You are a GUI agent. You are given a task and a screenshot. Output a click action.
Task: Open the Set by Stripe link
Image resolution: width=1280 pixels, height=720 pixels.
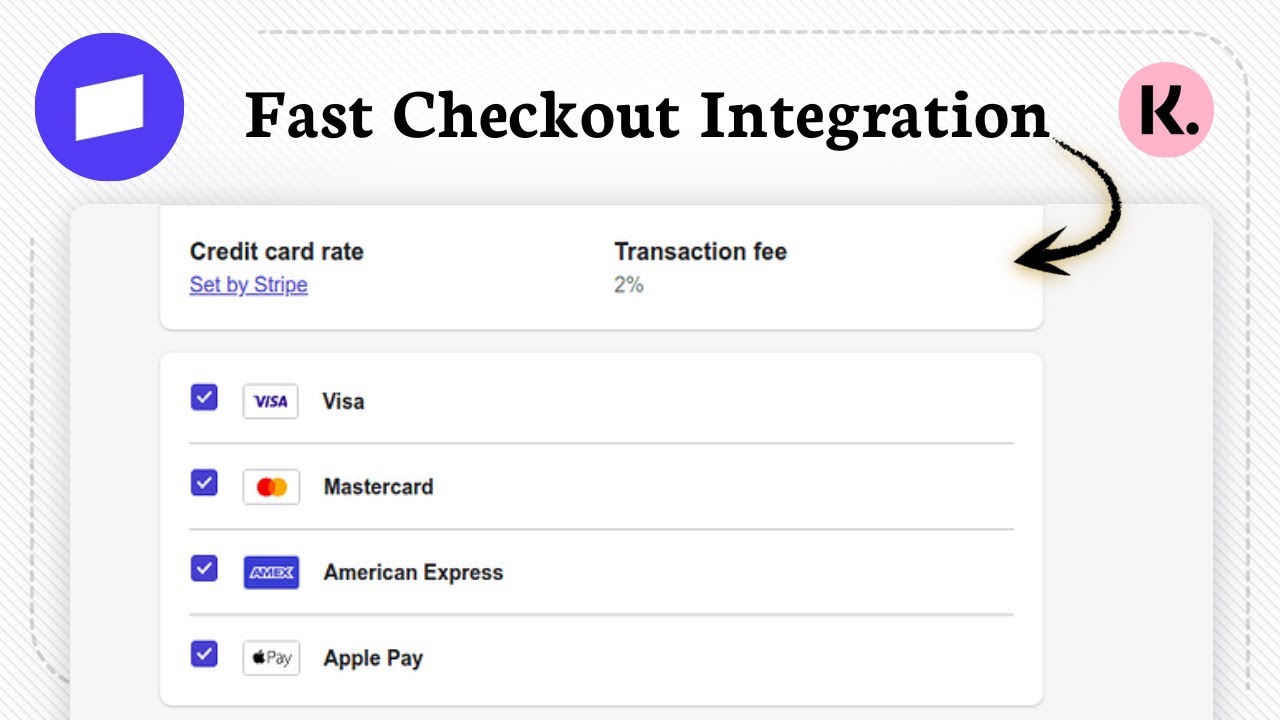pyautogui.click(x=249, y=285)
